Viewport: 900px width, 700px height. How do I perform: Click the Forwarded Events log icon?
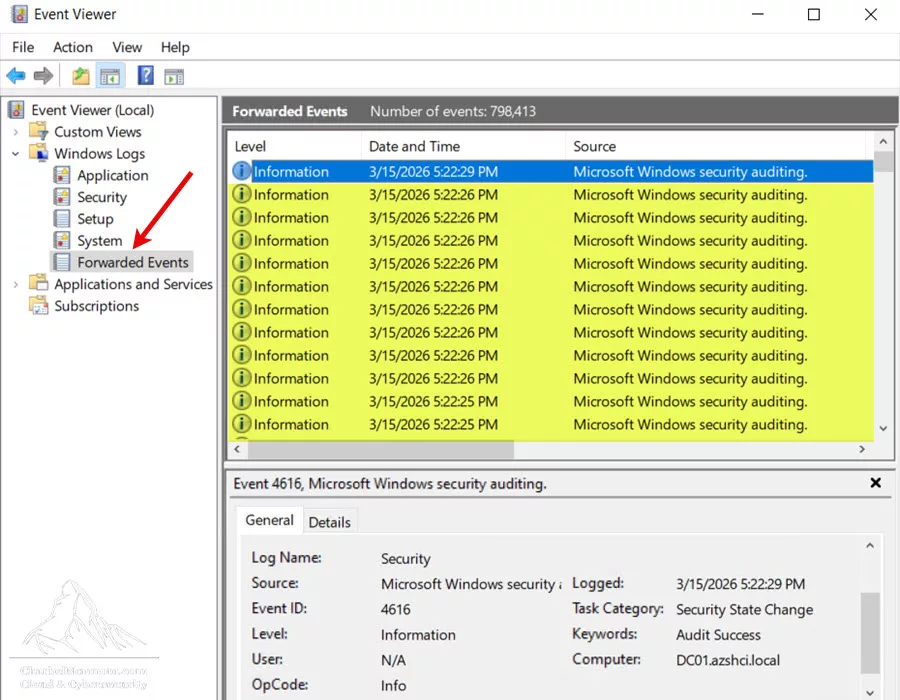[61, 262]
